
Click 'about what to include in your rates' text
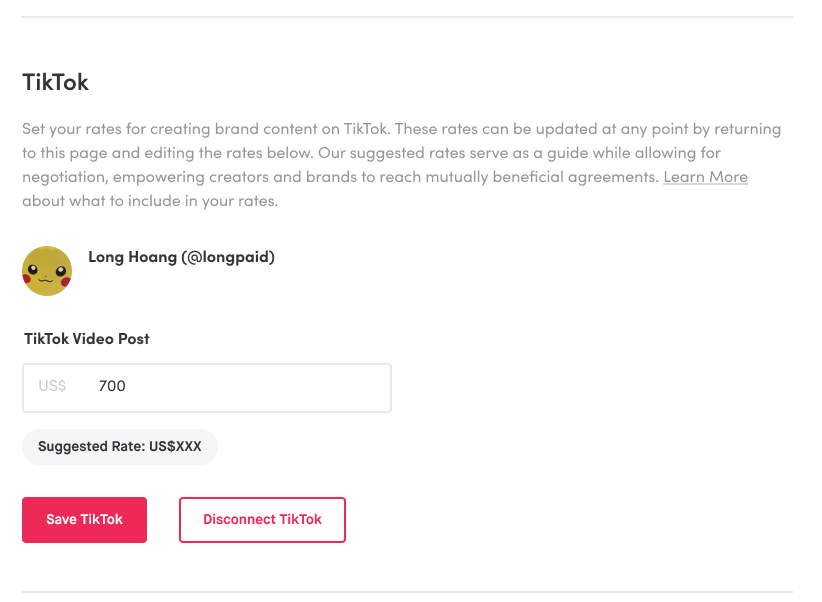coord(150,201)
